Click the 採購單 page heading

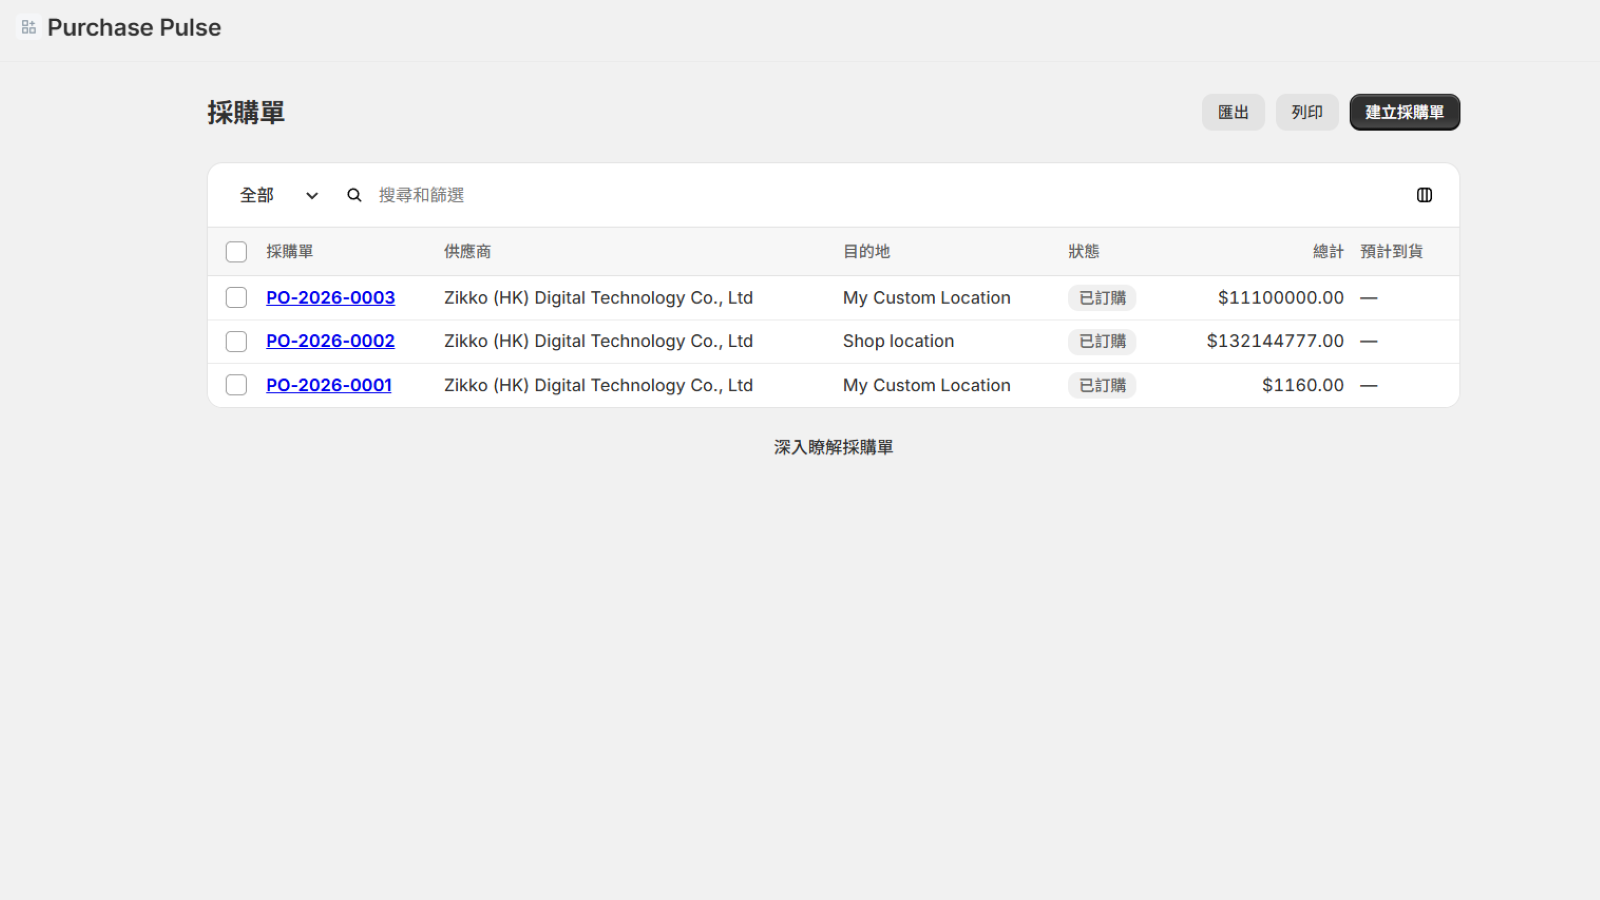click(246, 112)
